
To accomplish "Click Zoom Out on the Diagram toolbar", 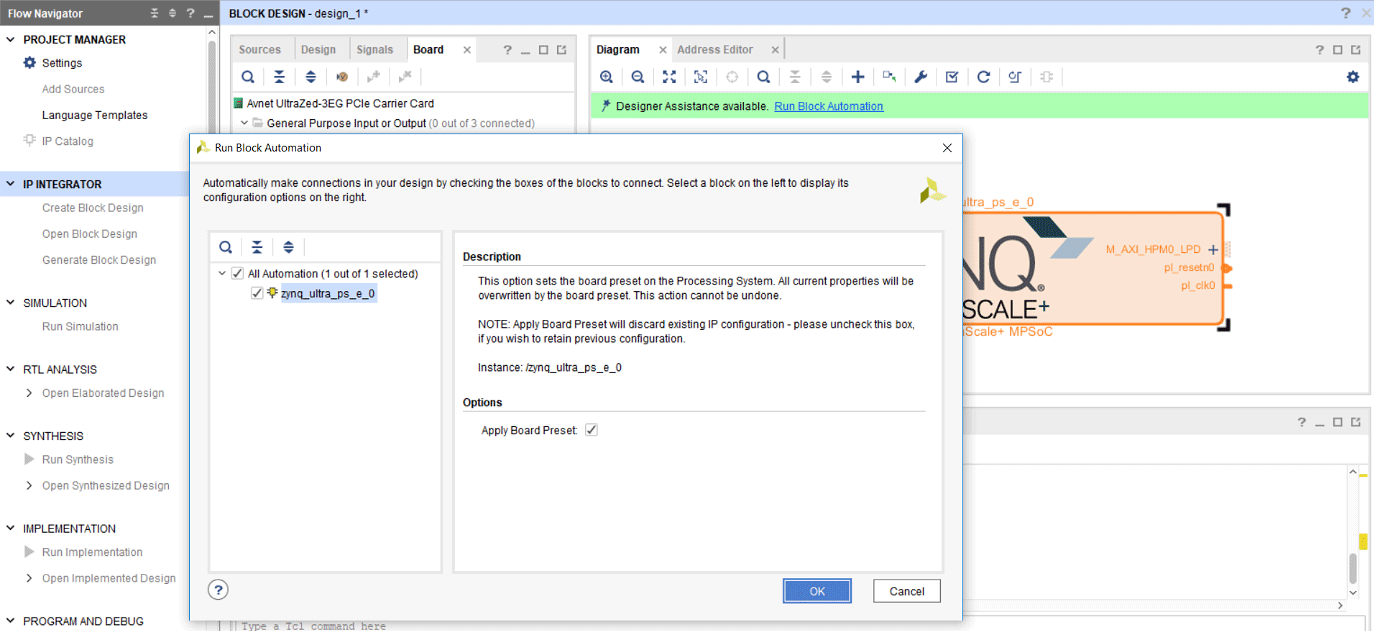I will pyautogui.click(x=637, y=77).
